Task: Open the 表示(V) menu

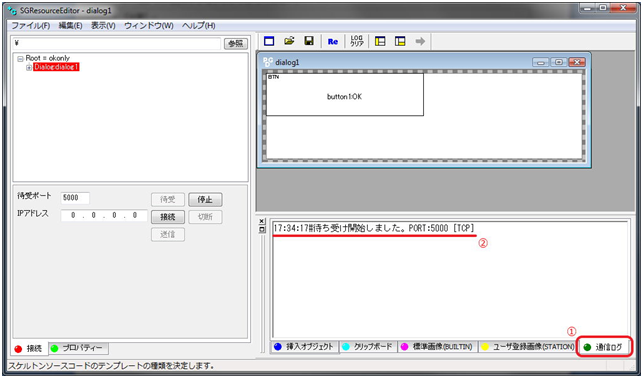Action: (103, 25)
